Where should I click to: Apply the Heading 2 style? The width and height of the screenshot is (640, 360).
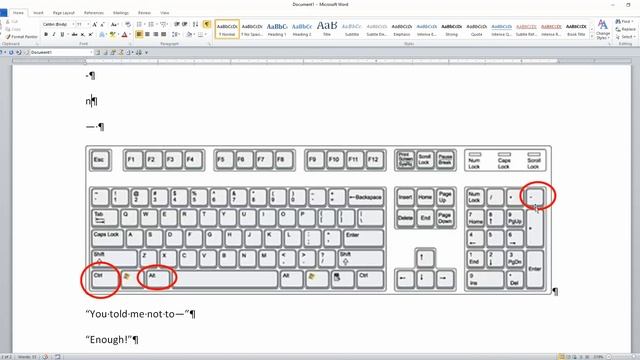pyautogui.click(x=302, y=29)
